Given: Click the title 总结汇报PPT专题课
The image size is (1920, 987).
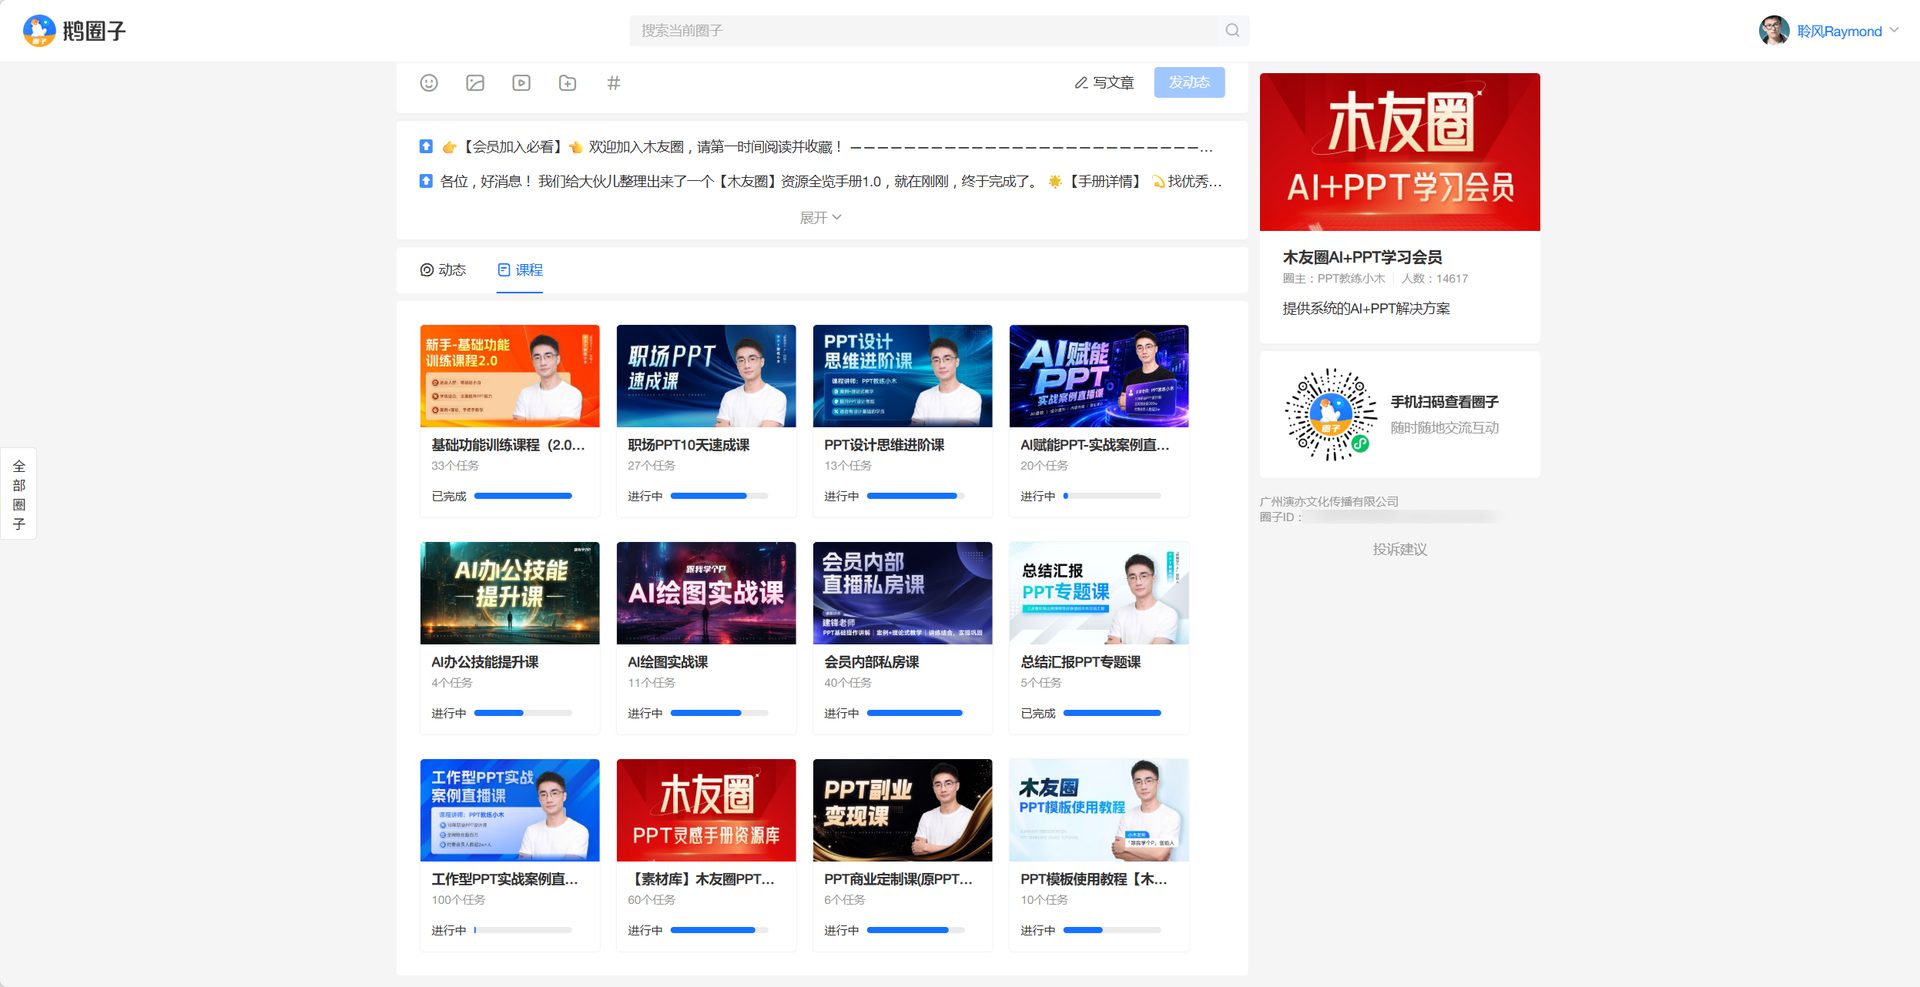Looking at the screenshot, I should pos(1080,662).
